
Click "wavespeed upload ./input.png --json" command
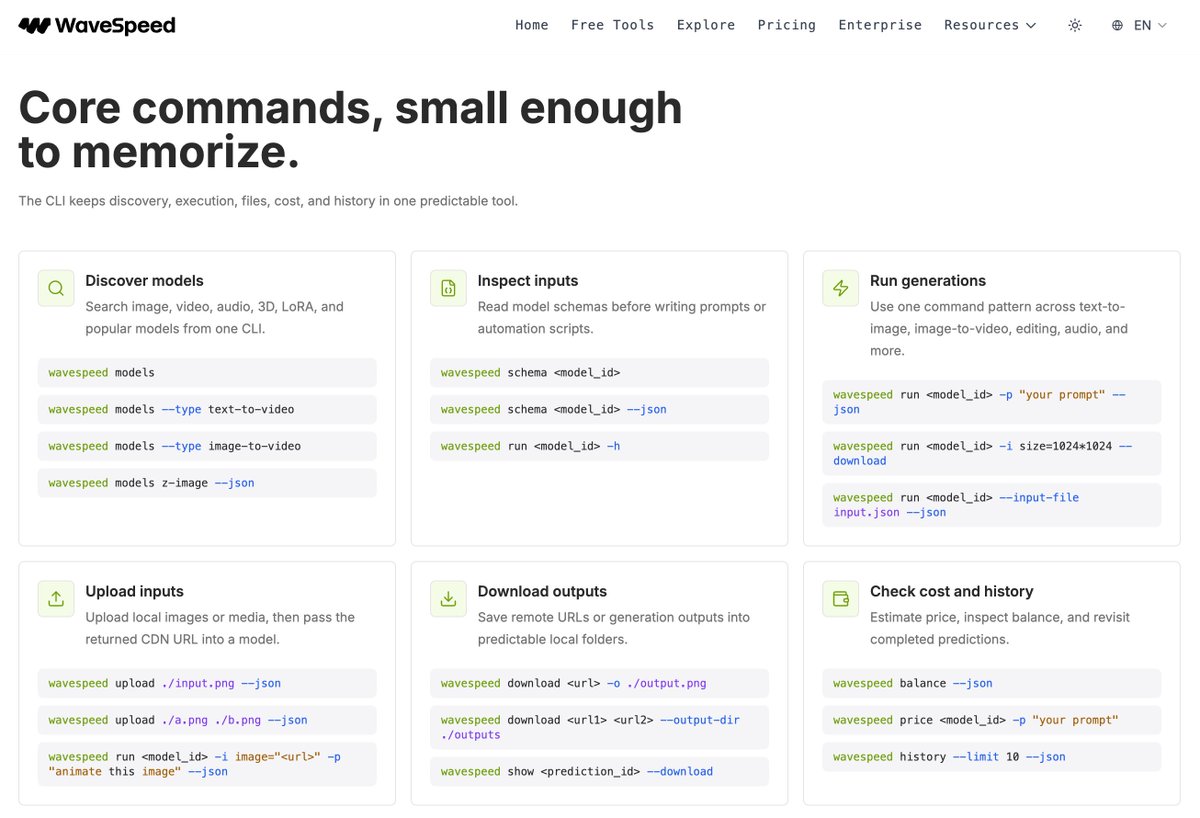coord(207,683)
